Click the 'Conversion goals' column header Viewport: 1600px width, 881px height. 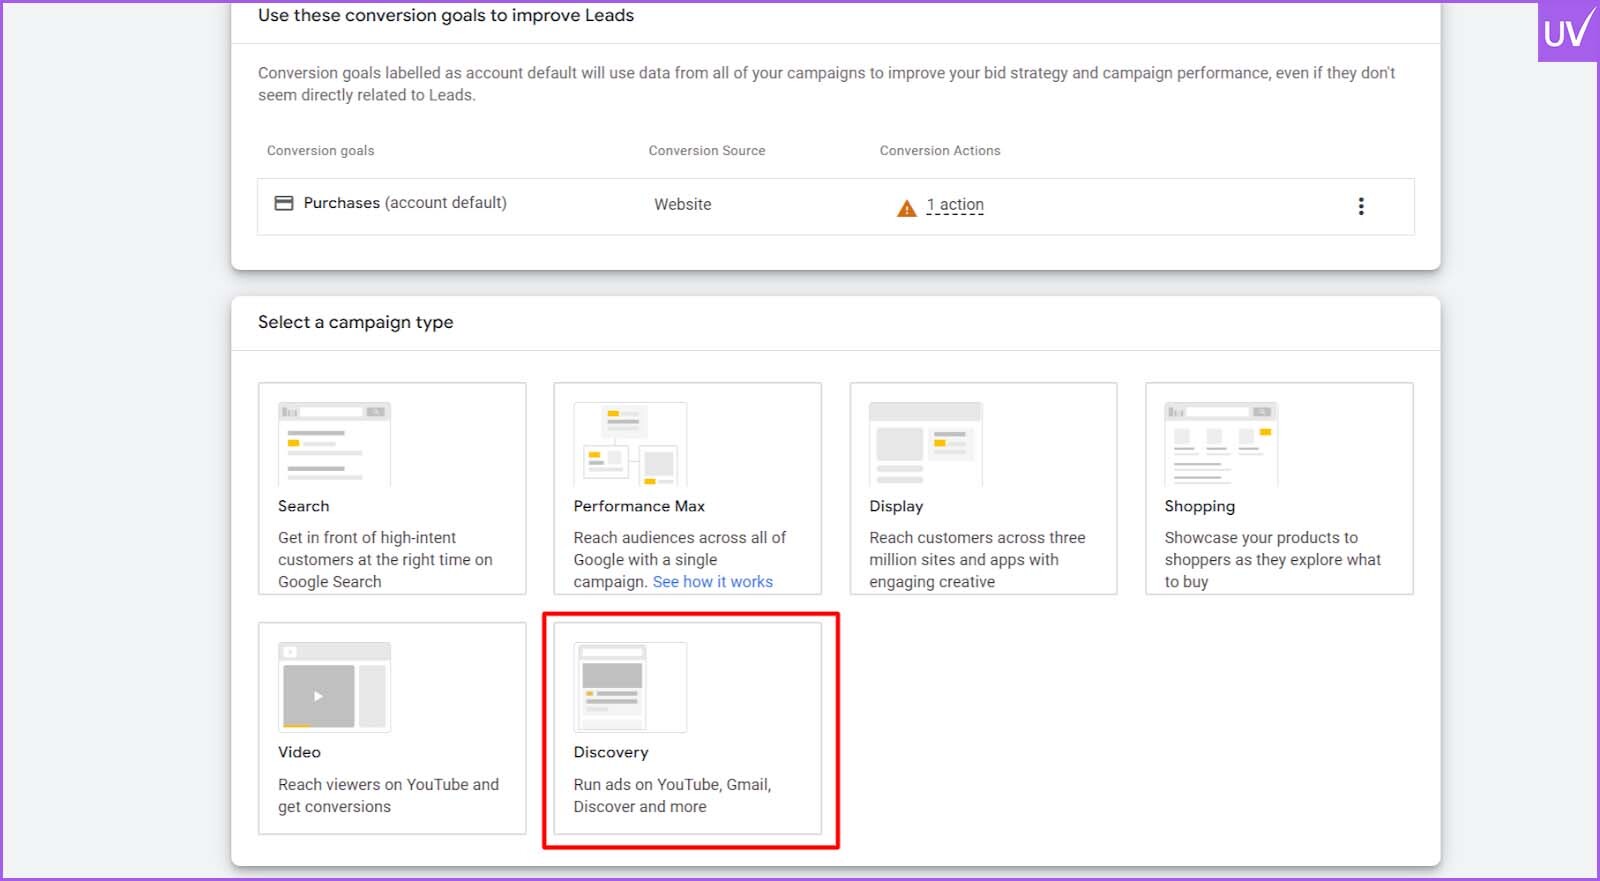(x=320, y=151)
